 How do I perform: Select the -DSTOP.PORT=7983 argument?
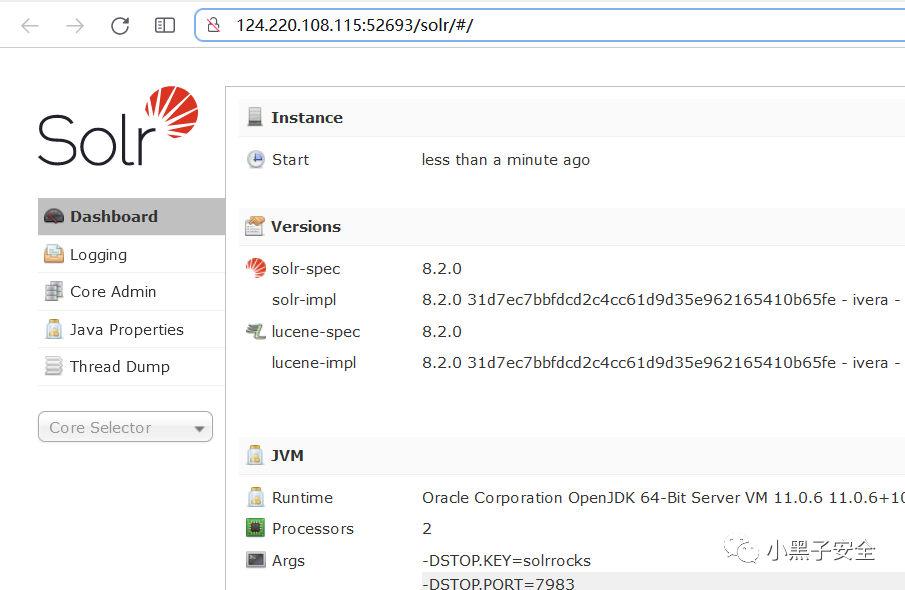pos(499,583)
